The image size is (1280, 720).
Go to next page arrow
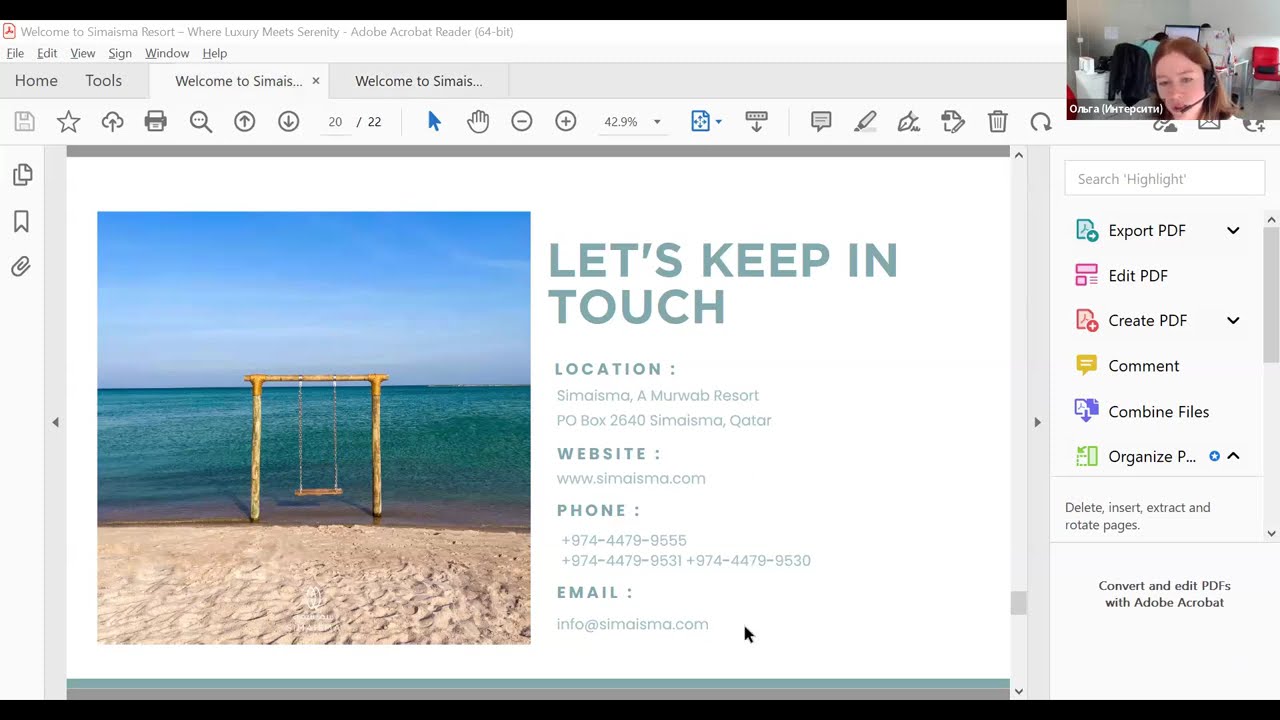click(x=289, y=122)
